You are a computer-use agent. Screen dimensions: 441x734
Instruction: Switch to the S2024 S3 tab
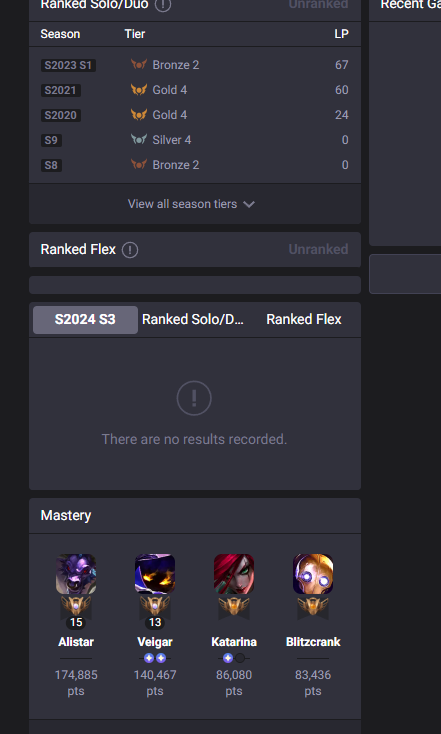(x=85, y=319)
